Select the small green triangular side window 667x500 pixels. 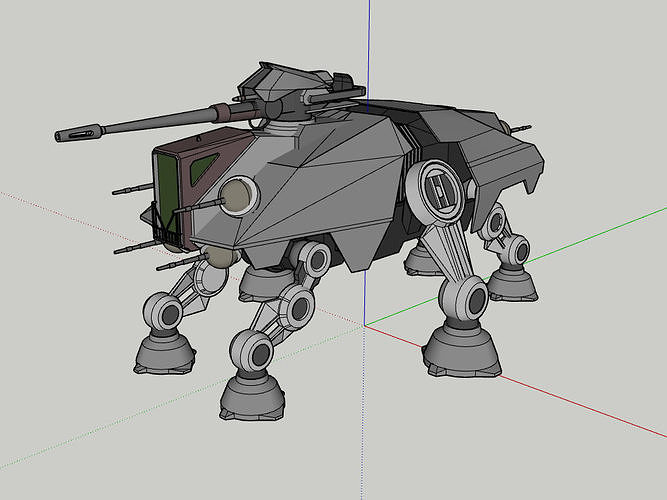tap(204, 168)
